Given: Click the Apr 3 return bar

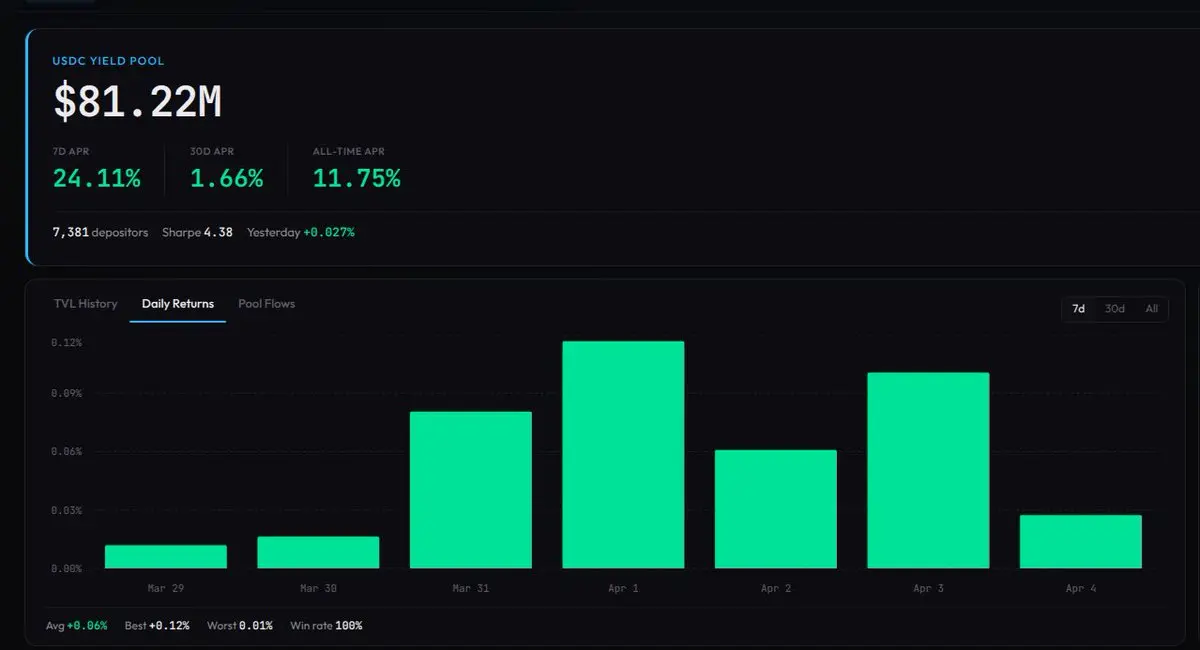Looking at the screenshot, I should pyautogui.click(x=928, y=471).
